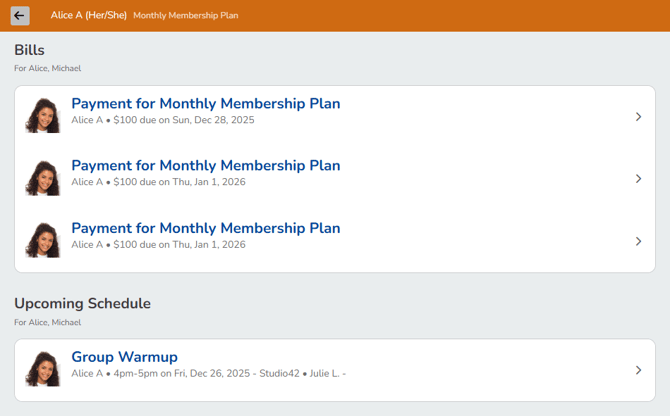Click Monthly Membership Plan in the top bar
The width and height of the screenshot is (670, 416).
tap(185, 16)
